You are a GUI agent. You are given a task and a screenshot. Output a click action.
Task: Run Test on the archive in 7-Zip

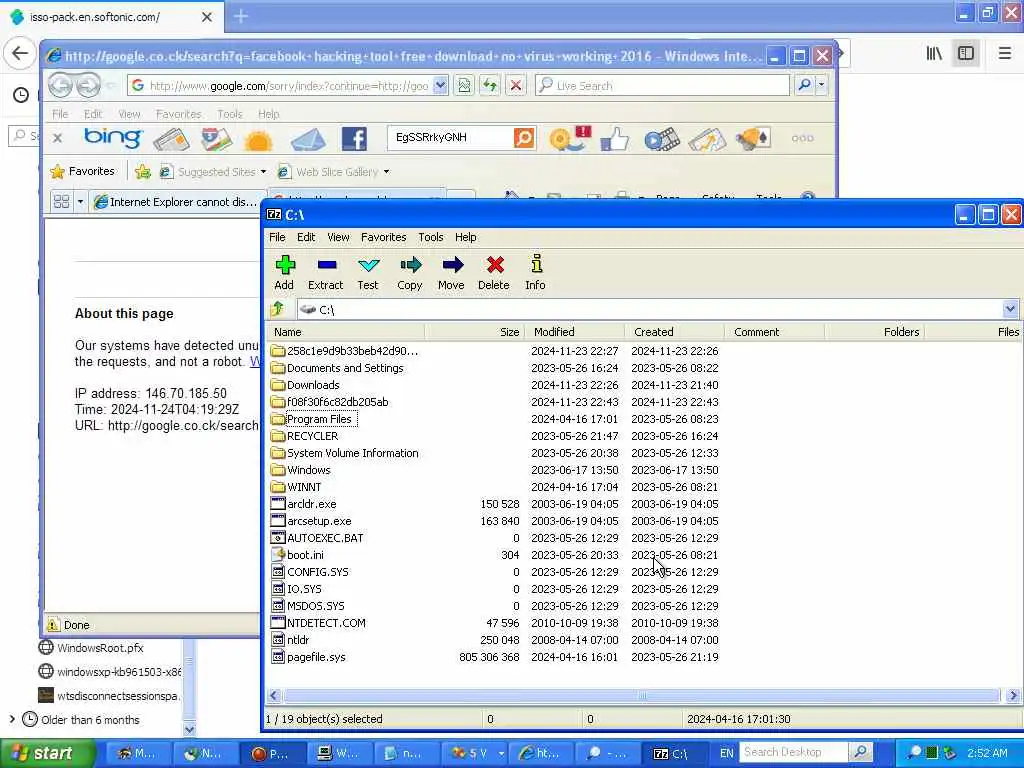(368, 272)
